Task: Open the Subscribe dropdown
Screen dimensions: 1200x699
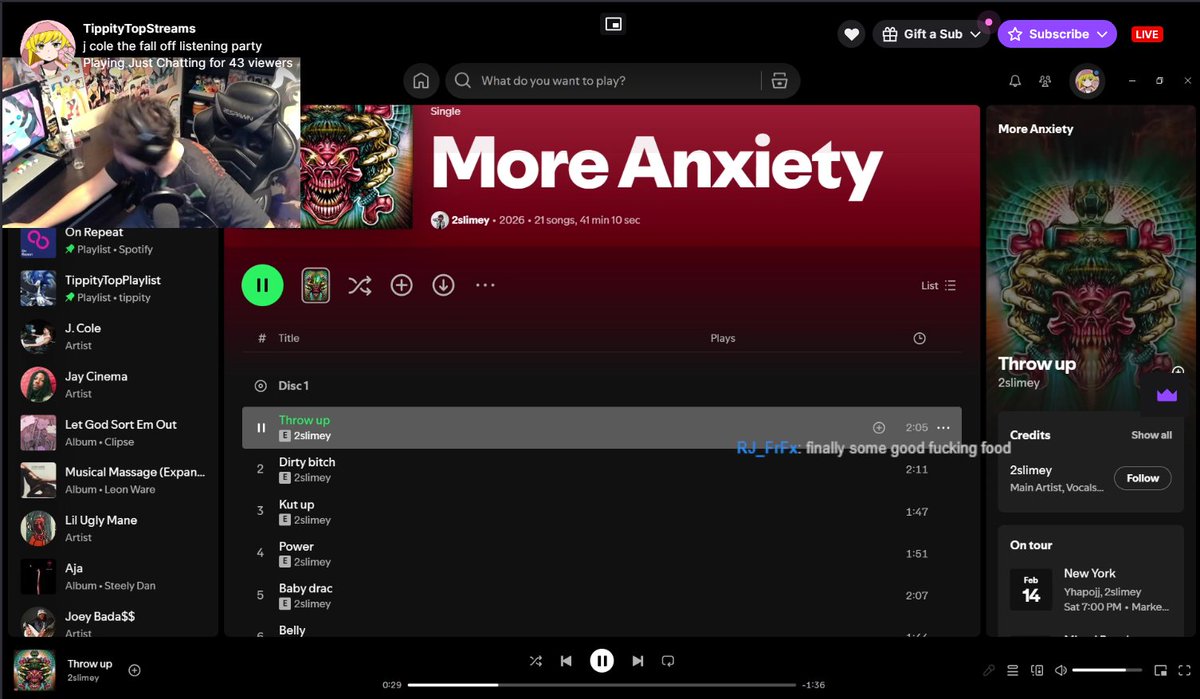Action: pyautogui.click(x=1057, y=34)
